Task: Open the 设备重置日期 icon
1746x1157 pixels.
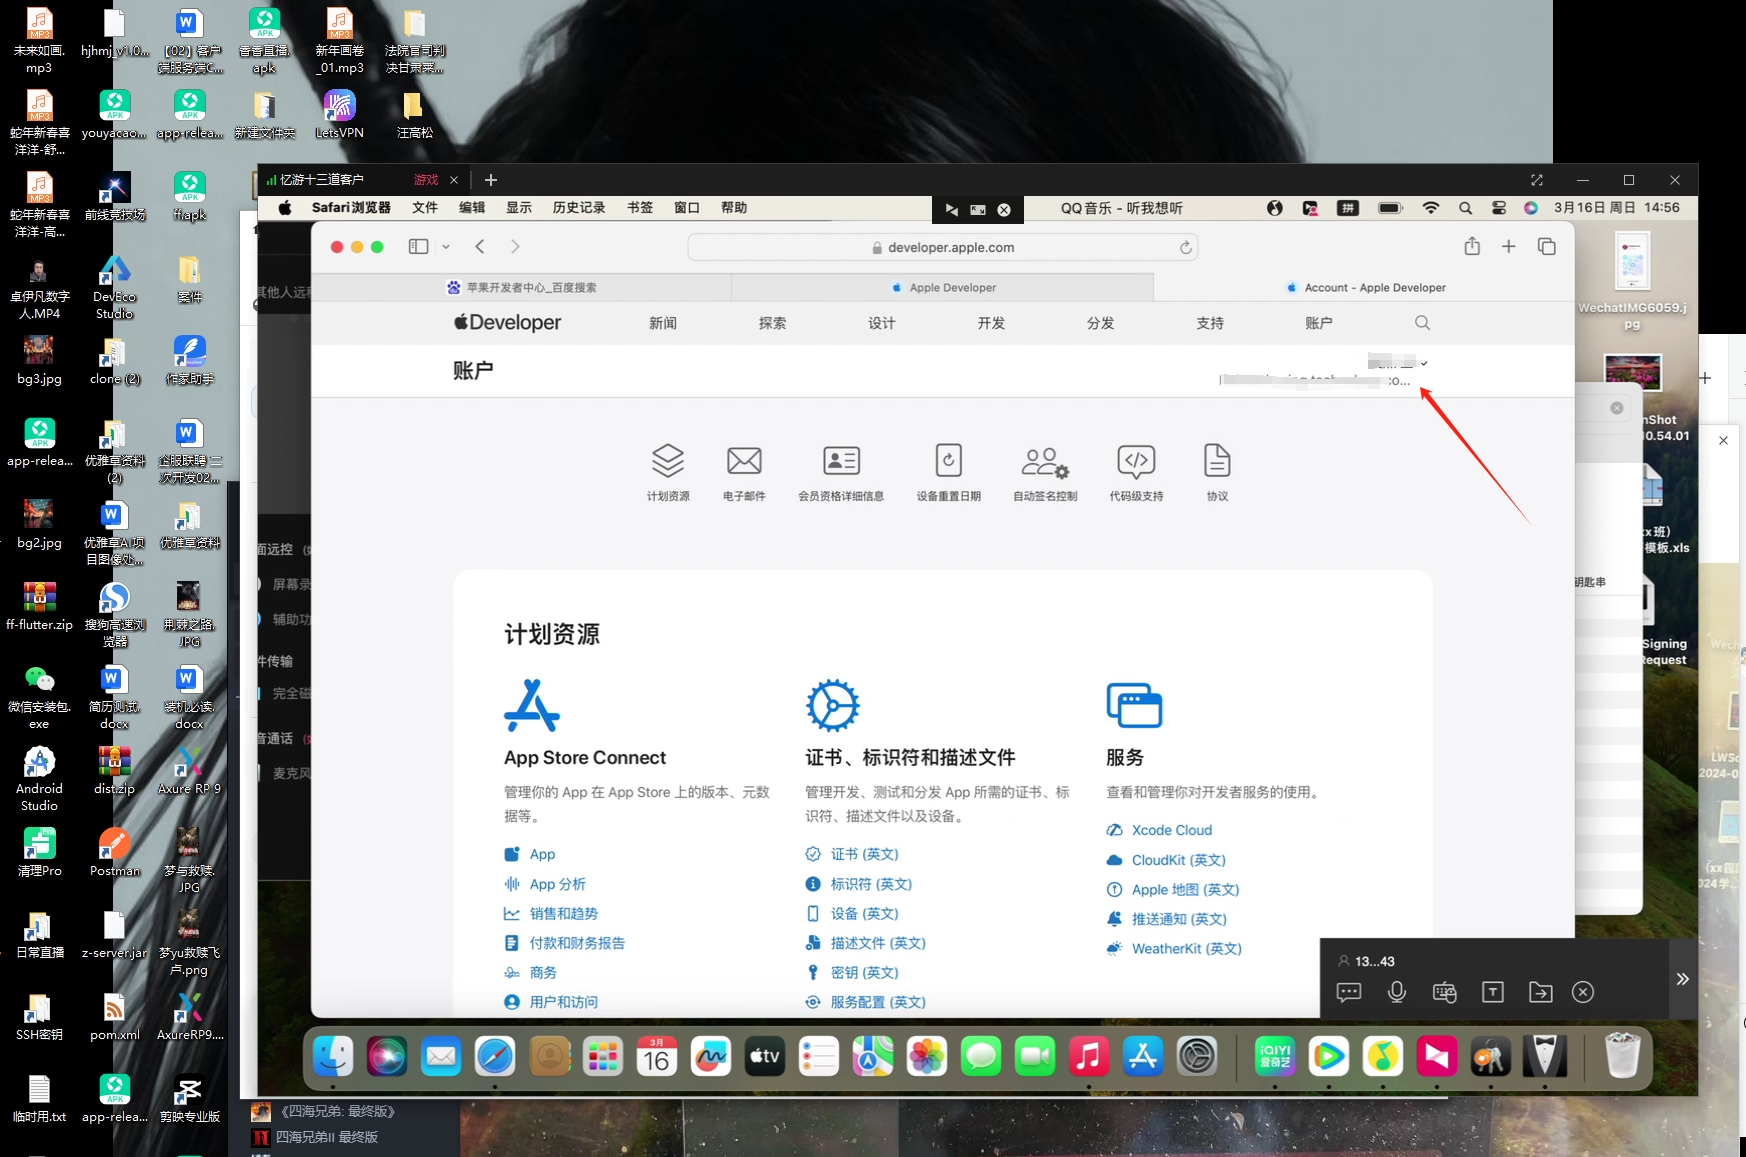Action: point(948,461)
